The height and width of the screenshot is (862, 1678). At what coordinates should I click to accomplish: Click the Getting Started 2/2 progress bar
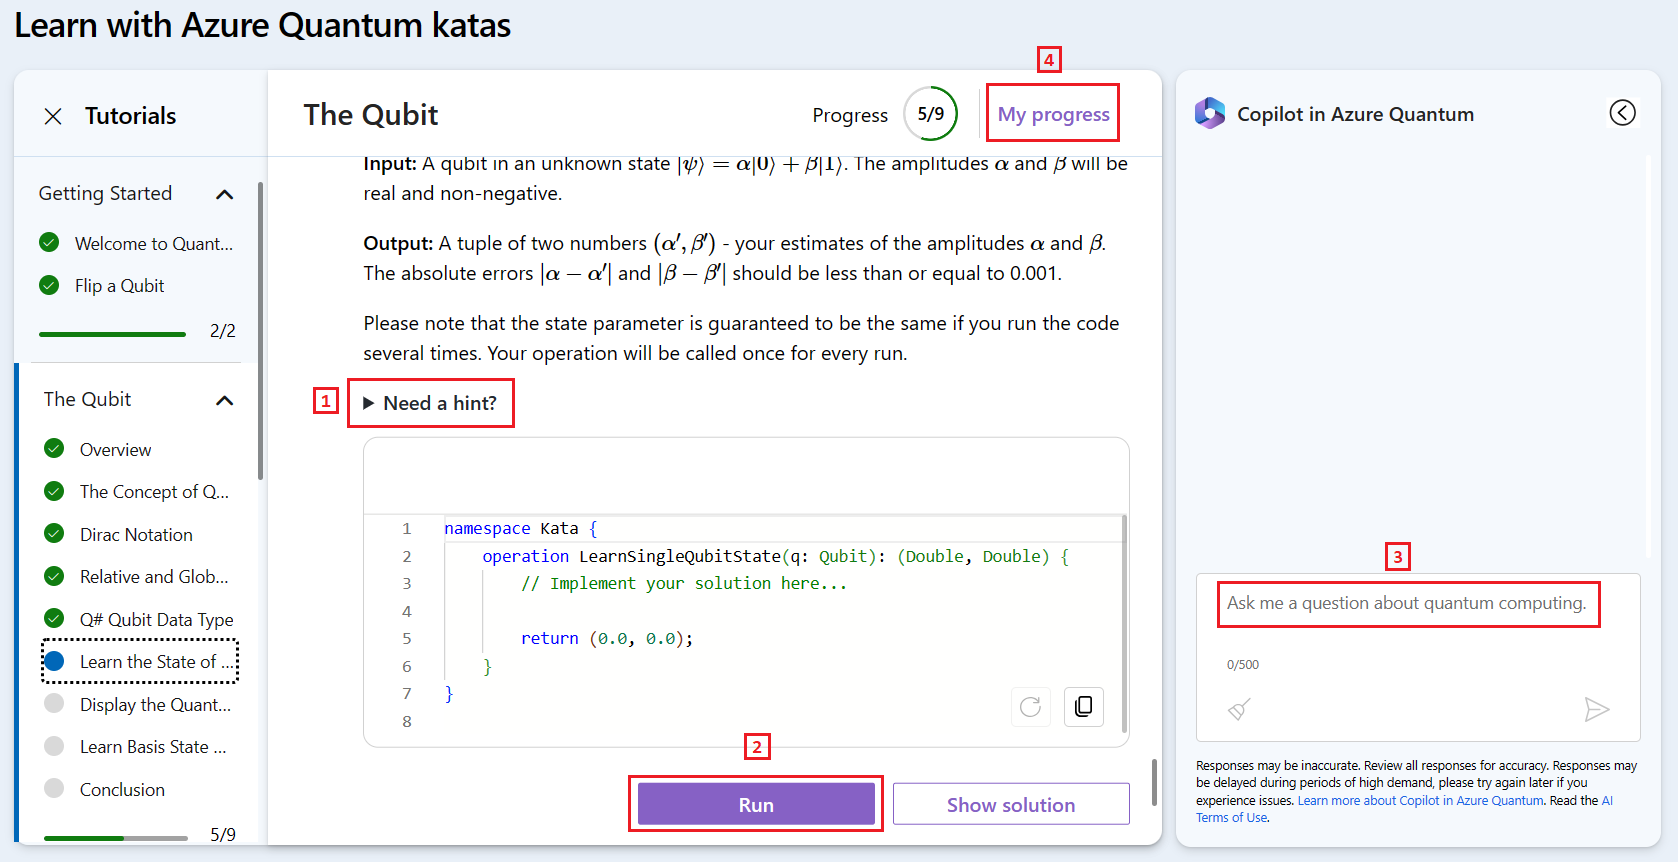(x=112, y=334)
